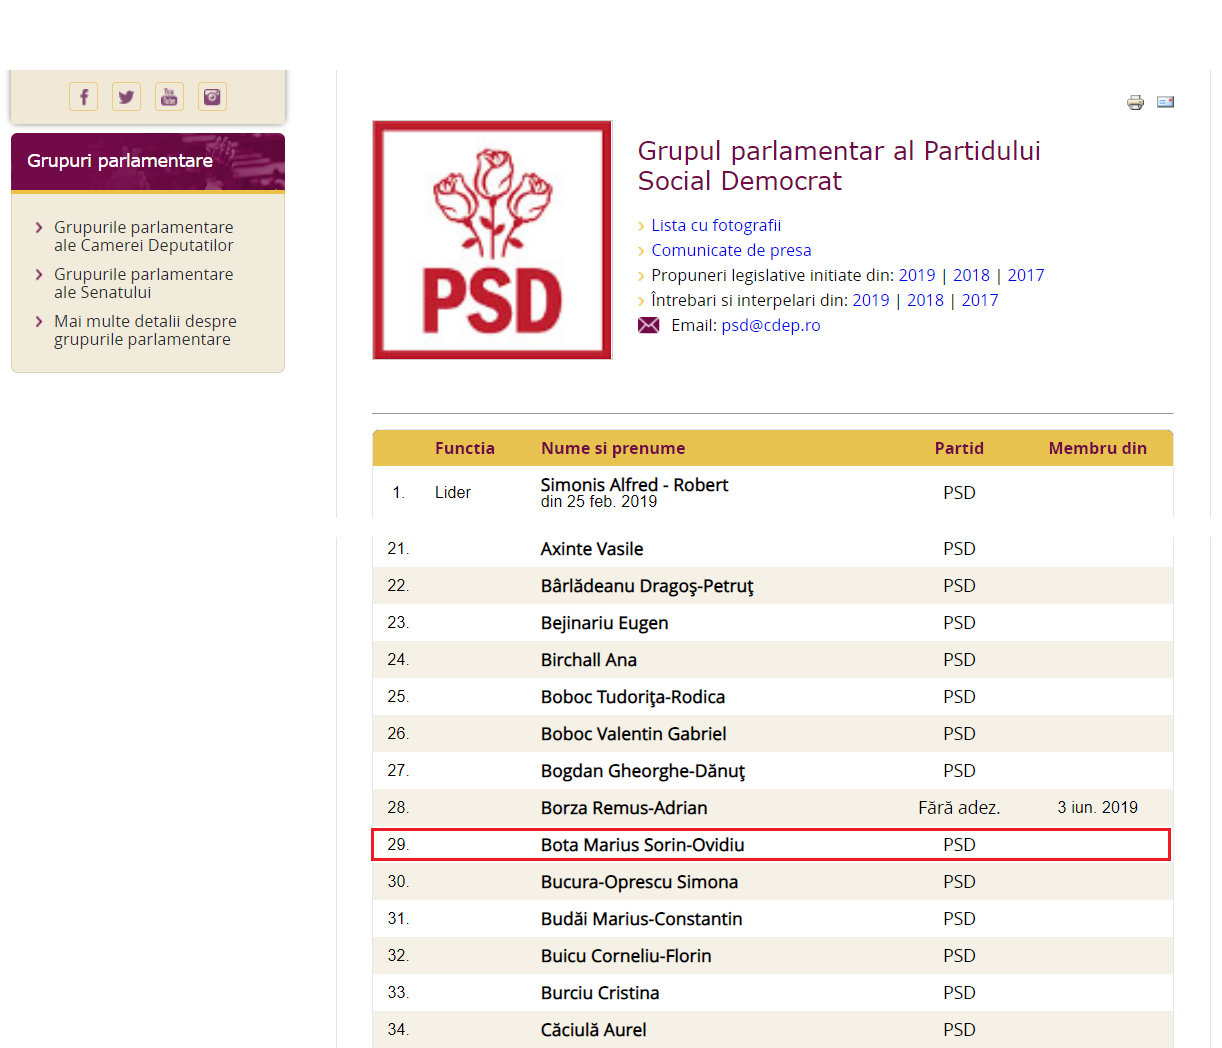Open 2018 legislative proposals link
This screenshot has width=1222, height=1048.
point(971,275)
